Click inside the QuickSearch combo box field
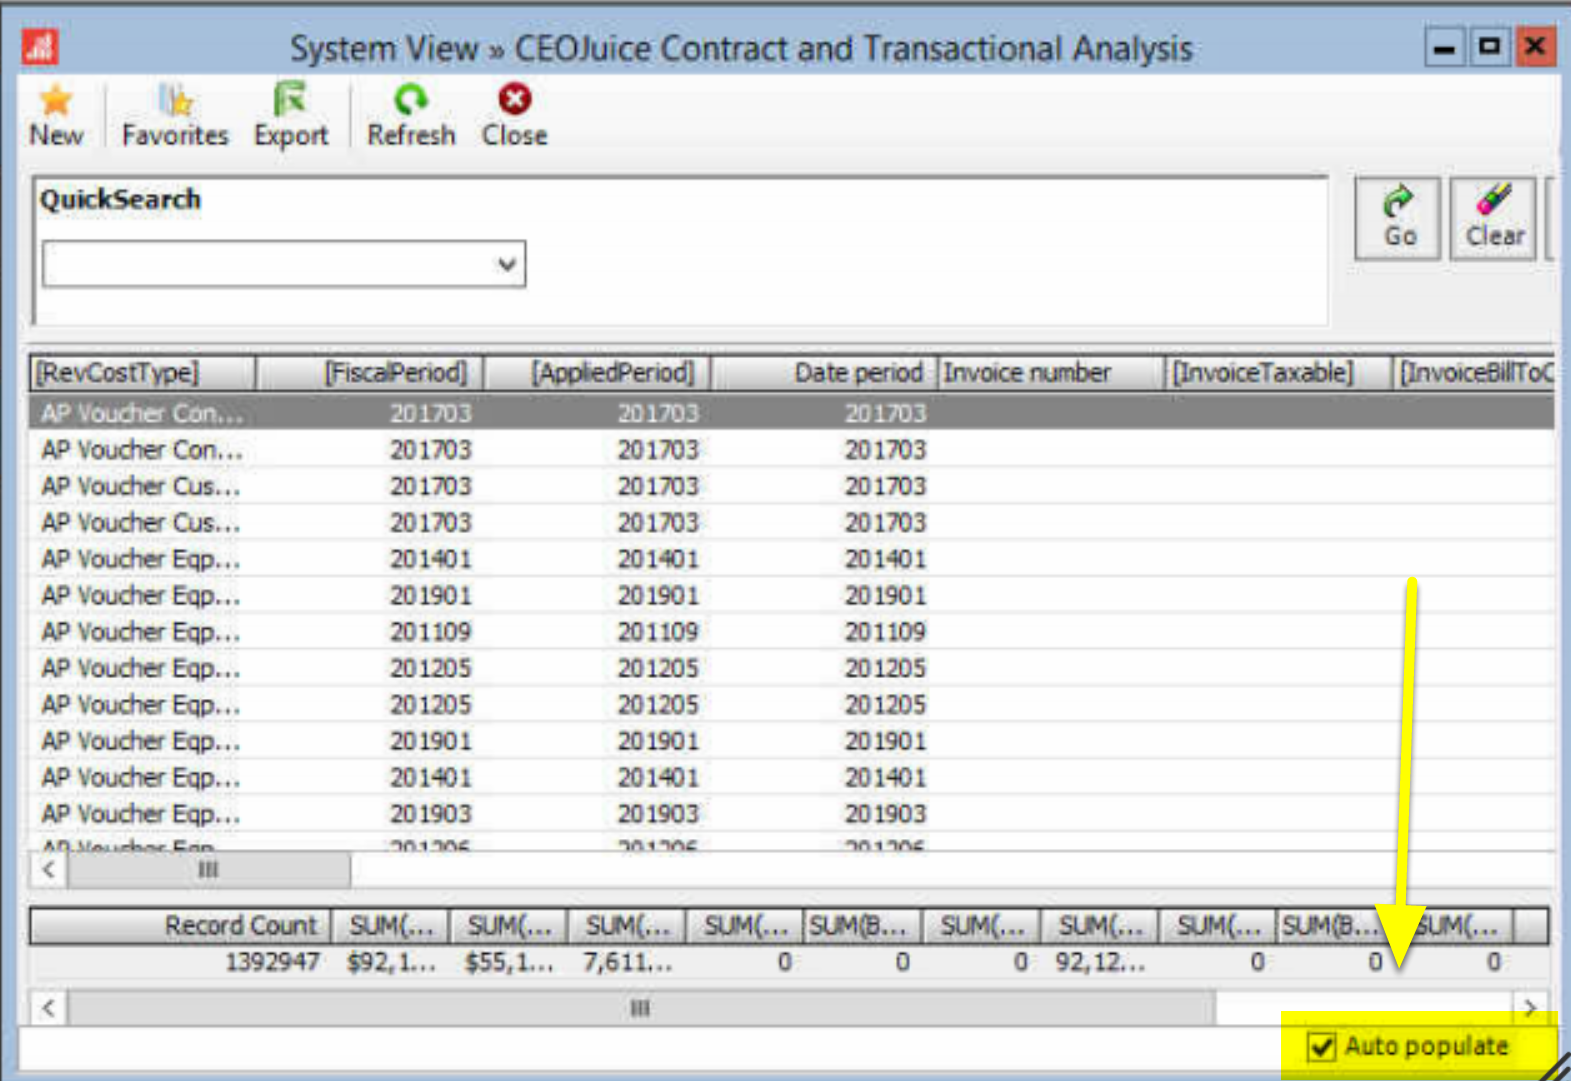This screenshot has height=1081, width=1575. [x=284, y=264]
